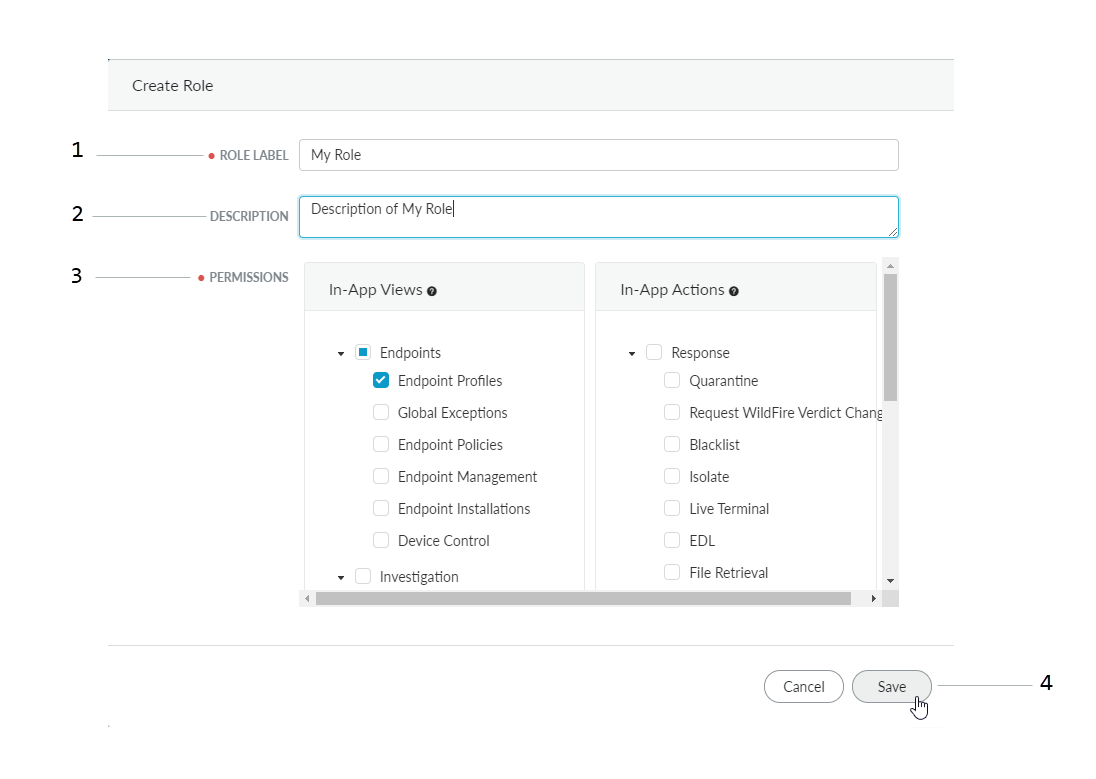Image resolution: width=1096 pixels, height=779 pixels.
Task: Click the permissions vertical scrollbar thumb
Action: tap(890, 335)
